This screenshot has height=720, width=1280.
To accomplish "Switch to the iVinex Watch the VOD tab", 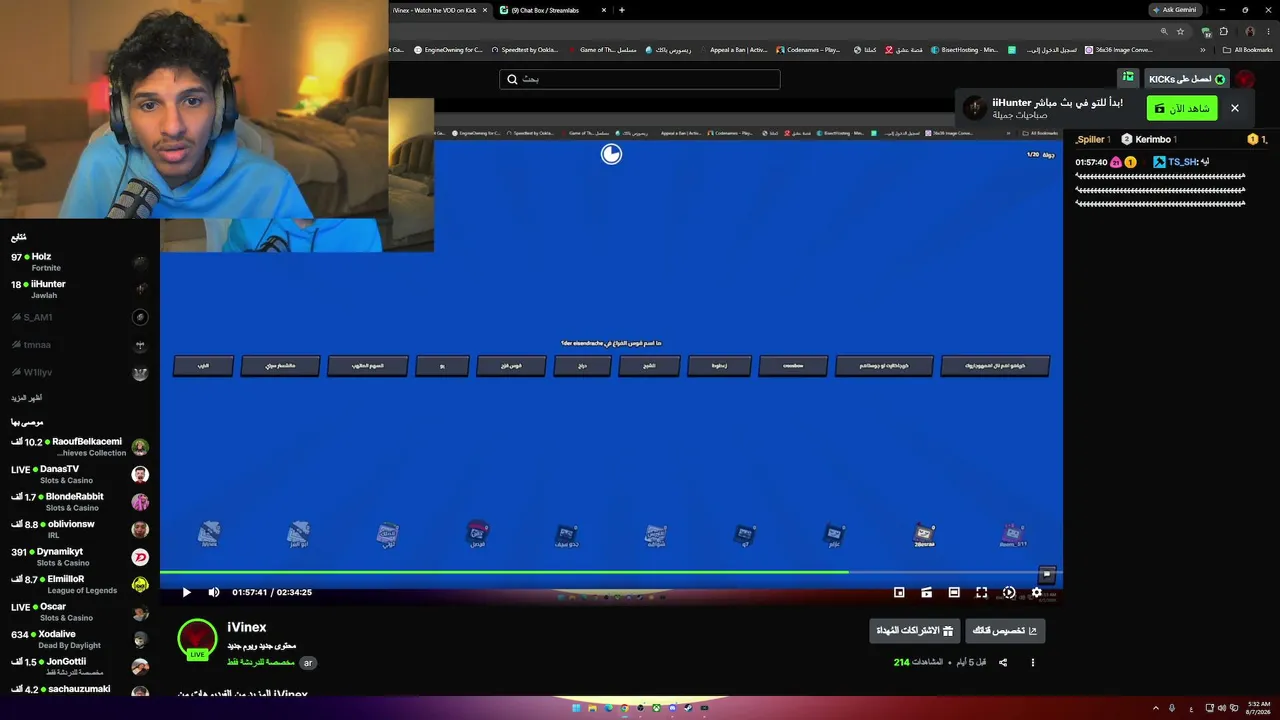I will (x=435, y=10).
